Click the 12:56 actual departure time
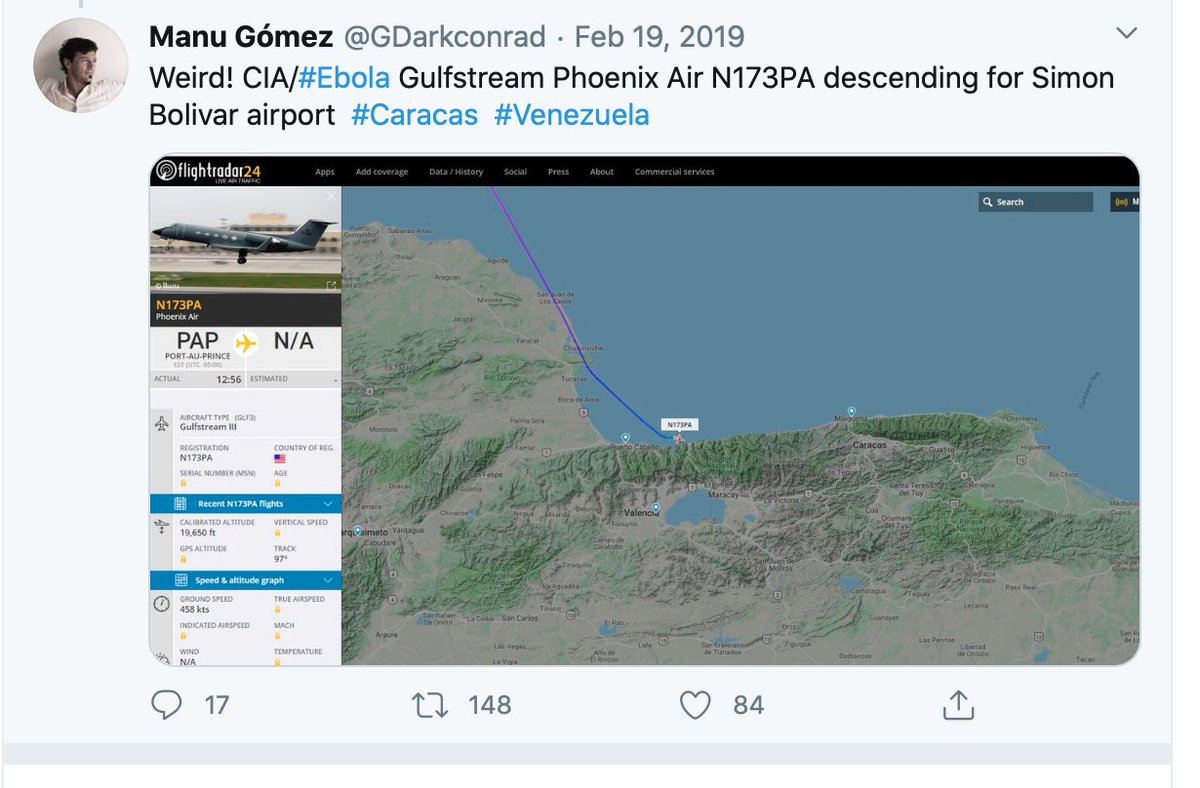The image size is (1200, 788). (229, 379)
